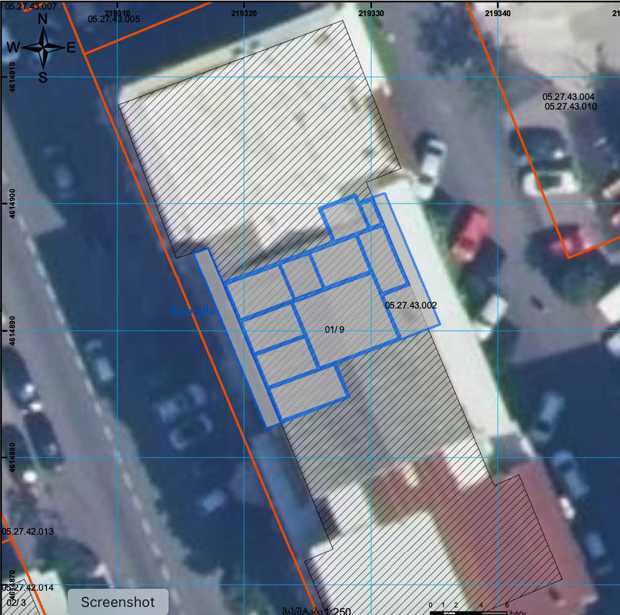Viewport: 620px width, 615px height.
Task: Click parcel label 05.27.42.013
Action: [x=27, y=531]
